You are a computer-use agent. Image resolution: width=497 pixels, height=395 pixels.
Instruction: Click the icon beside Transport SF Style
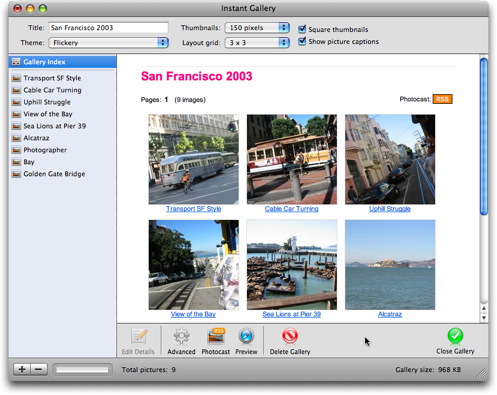[16, 78]
